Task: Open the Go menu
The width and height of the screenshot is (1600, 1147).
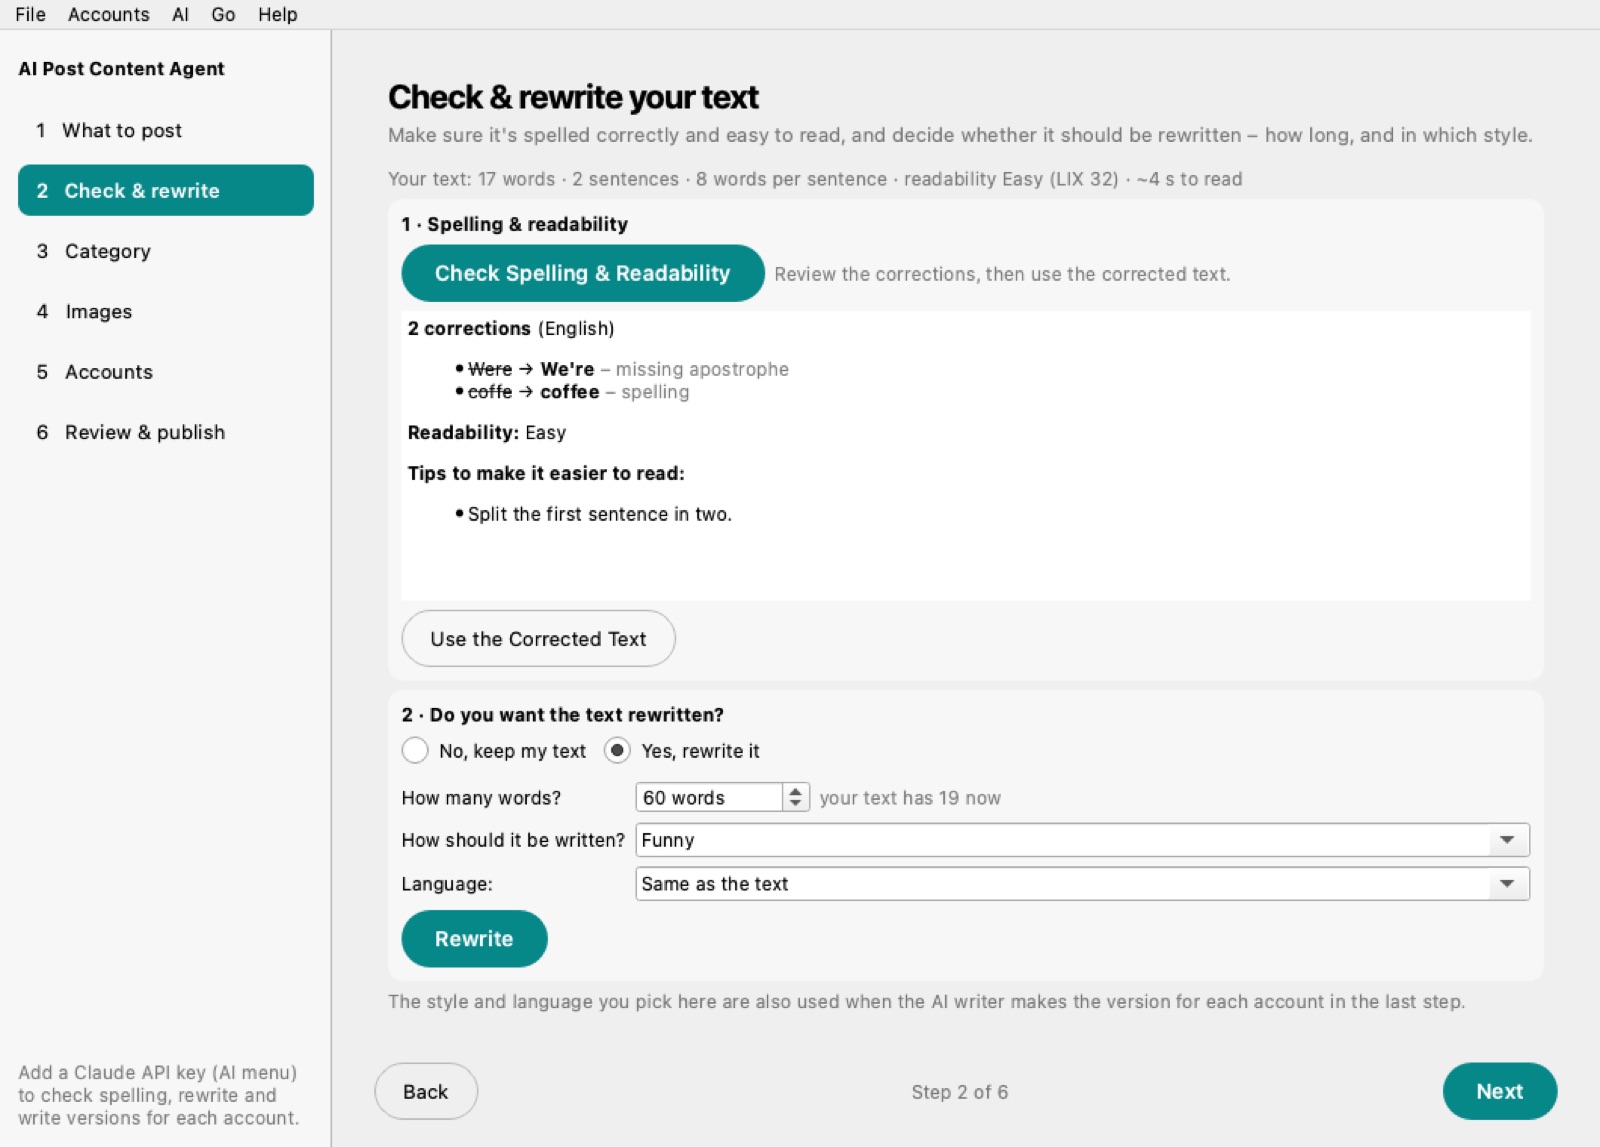Action: click(x=223, y=14)
